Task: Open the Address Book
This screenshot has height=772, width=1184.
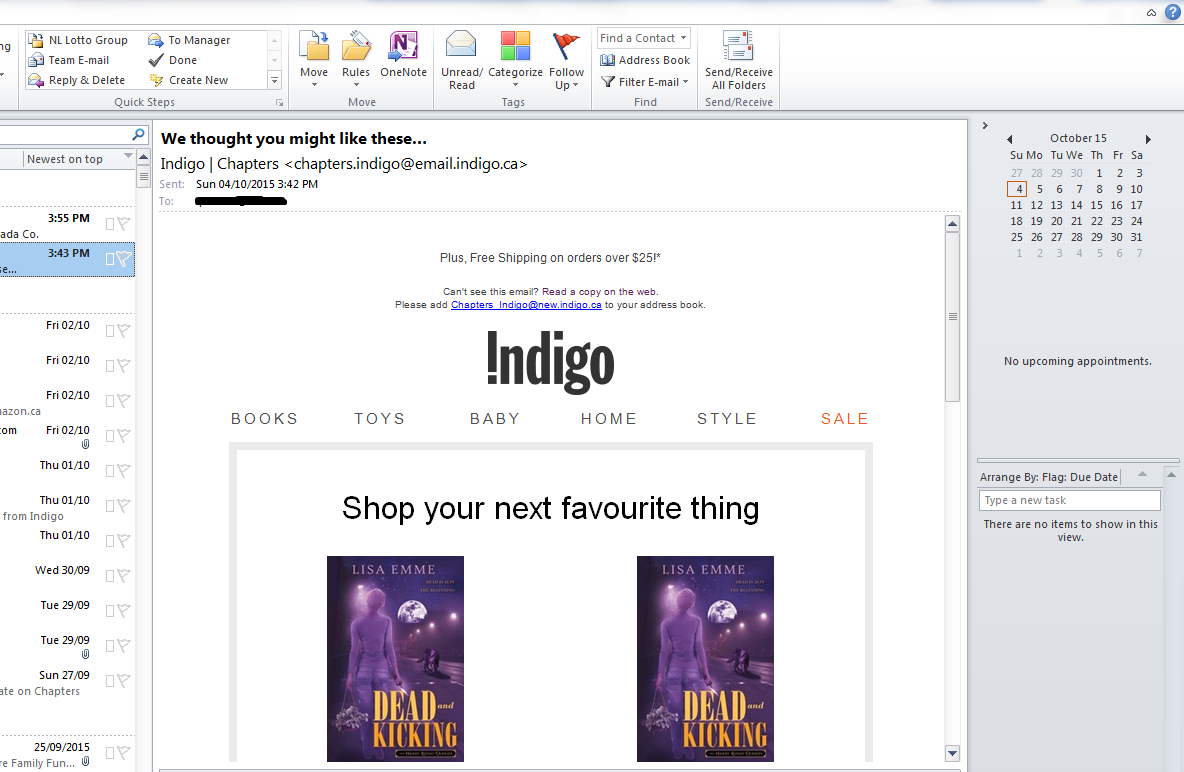Action: click(645, 60)
